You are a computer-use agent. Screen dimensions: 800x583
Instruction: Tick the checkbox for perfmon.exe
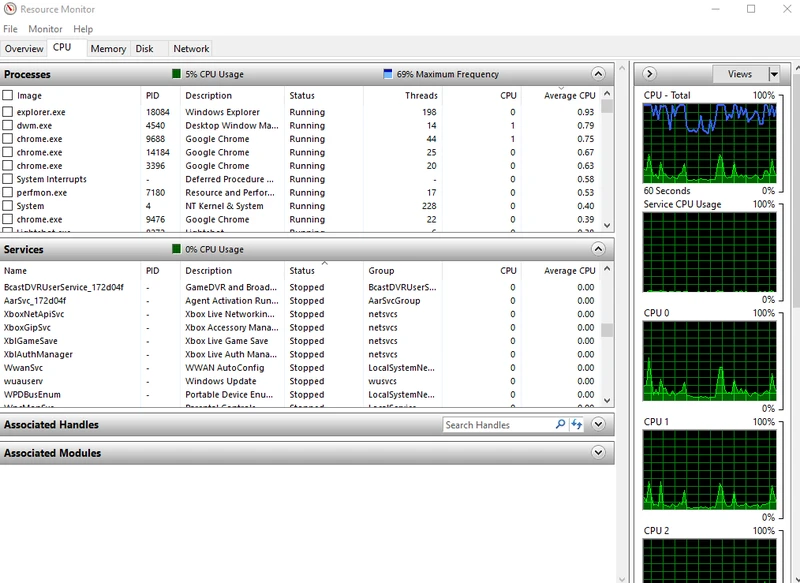point(8,192)
